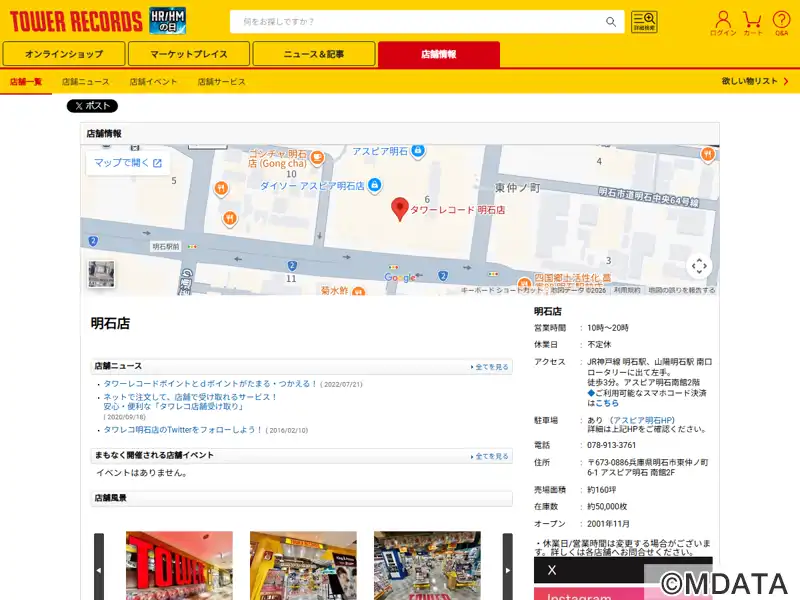The image size is (800, 600).
Task: Open the ログイン user icon
Action: (723, 23)
